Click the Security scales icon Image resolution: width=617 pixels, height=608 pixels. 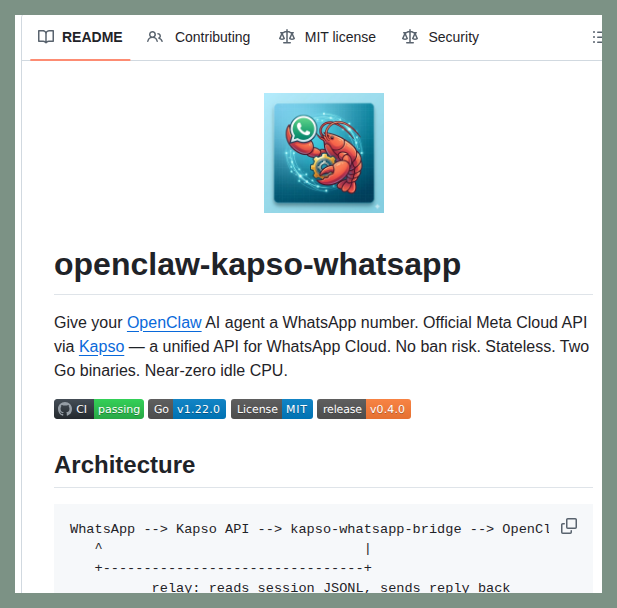tap(410, 37)
